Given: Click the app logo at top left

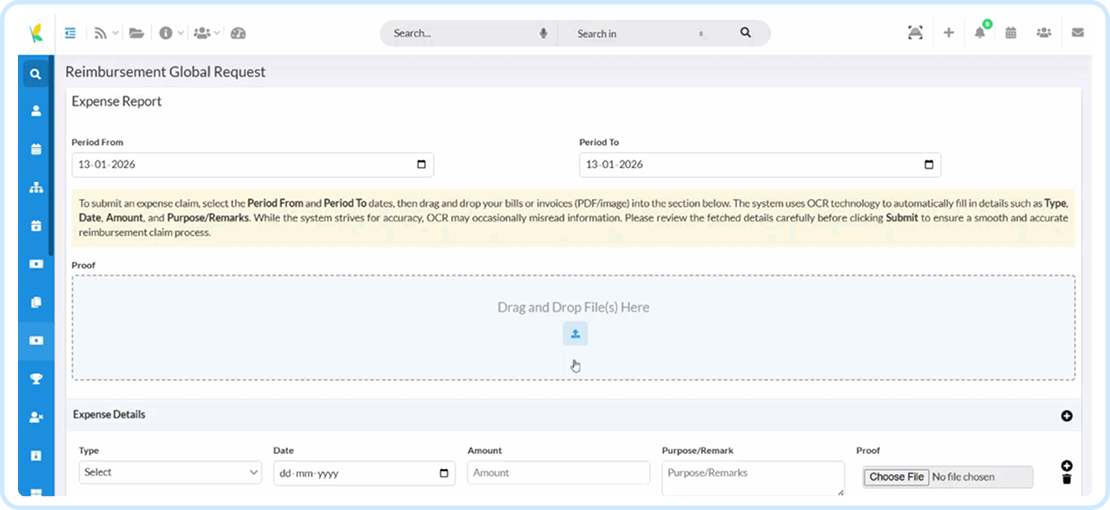Looking at the screenshot, I should pos(35,33).
